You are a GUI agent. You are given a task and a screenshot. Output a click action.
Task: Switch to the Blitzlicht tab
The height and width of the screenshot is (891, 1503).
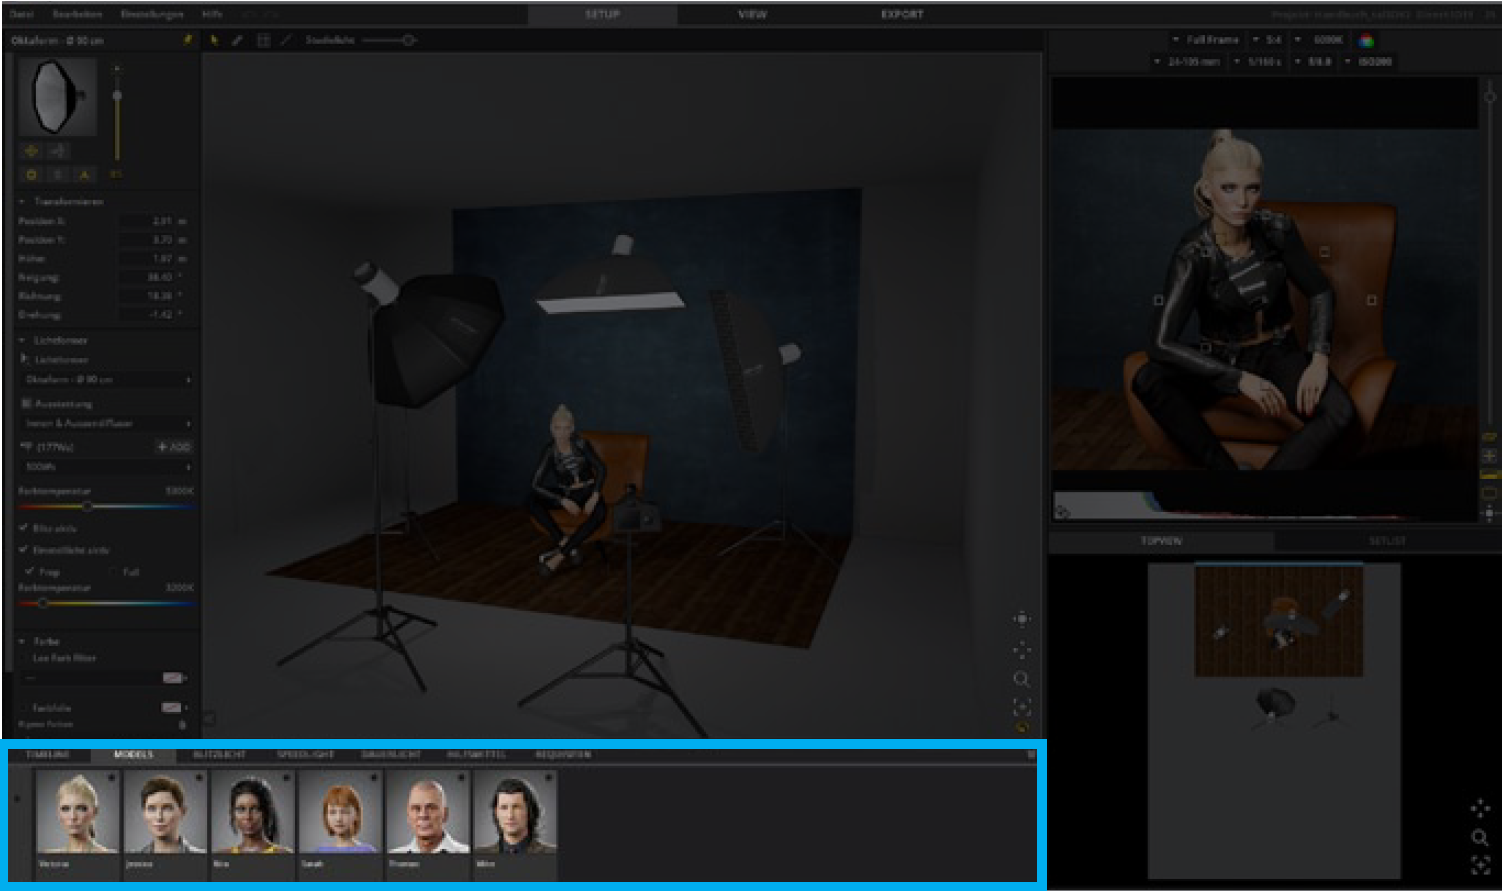coord(219,755)
